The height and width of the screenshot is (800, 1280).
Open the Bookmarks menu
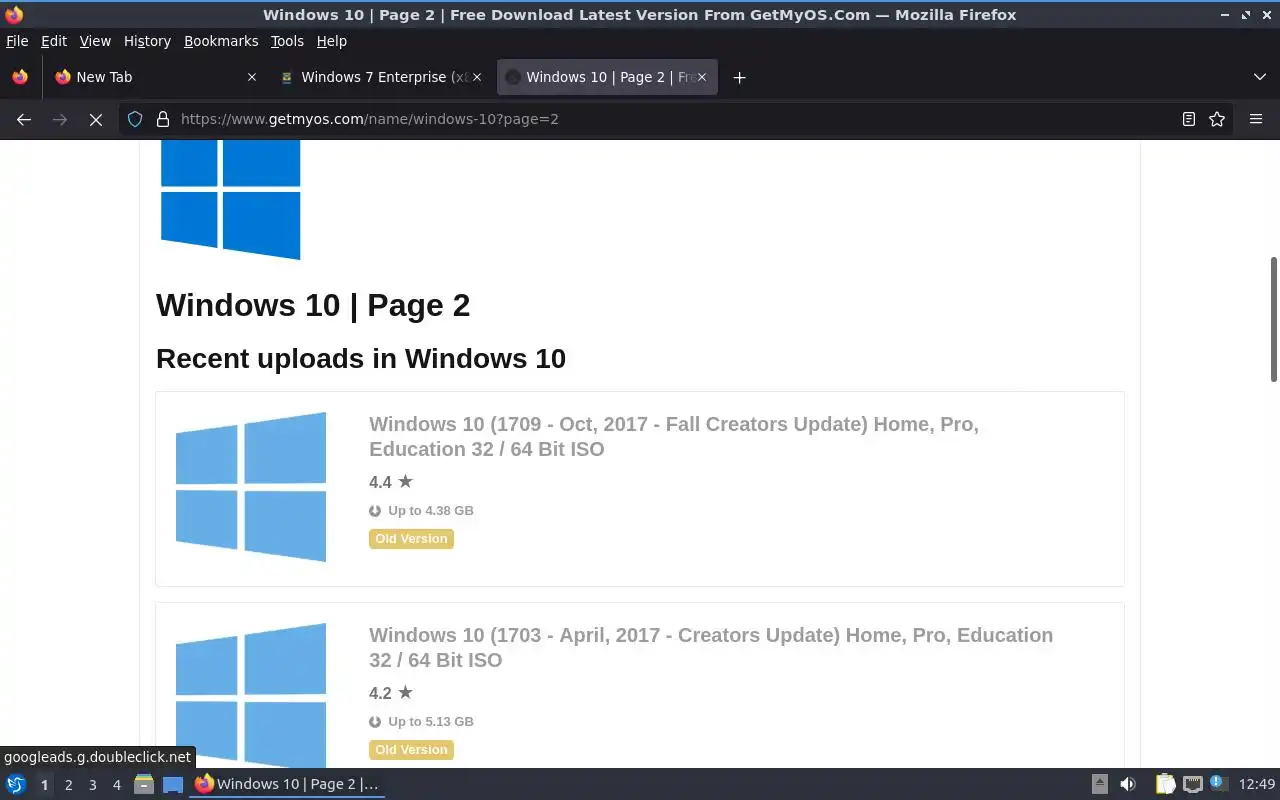221,41
